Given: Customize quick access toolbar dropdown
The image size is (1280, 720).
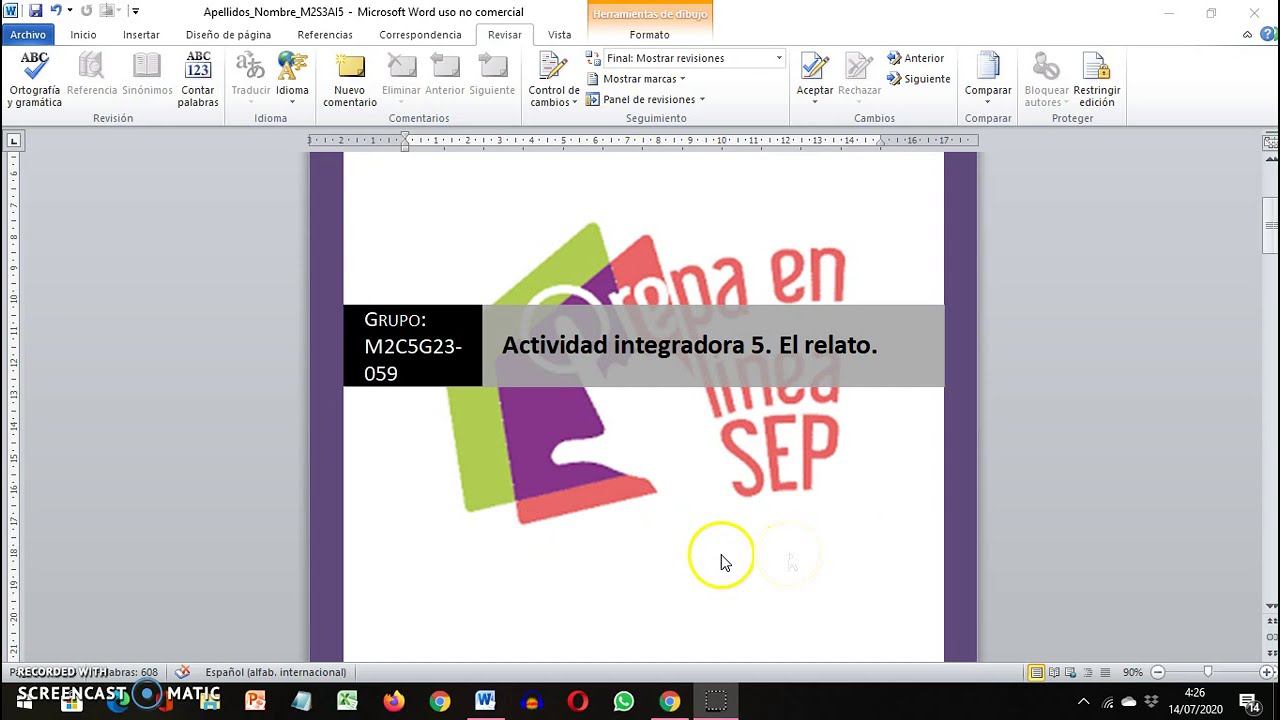Looking at the screenshot, I should coord(136,11).
